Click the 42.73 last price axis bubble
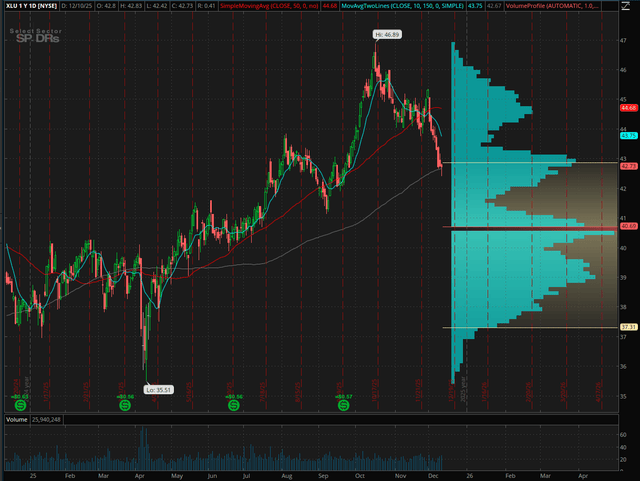 628,166
